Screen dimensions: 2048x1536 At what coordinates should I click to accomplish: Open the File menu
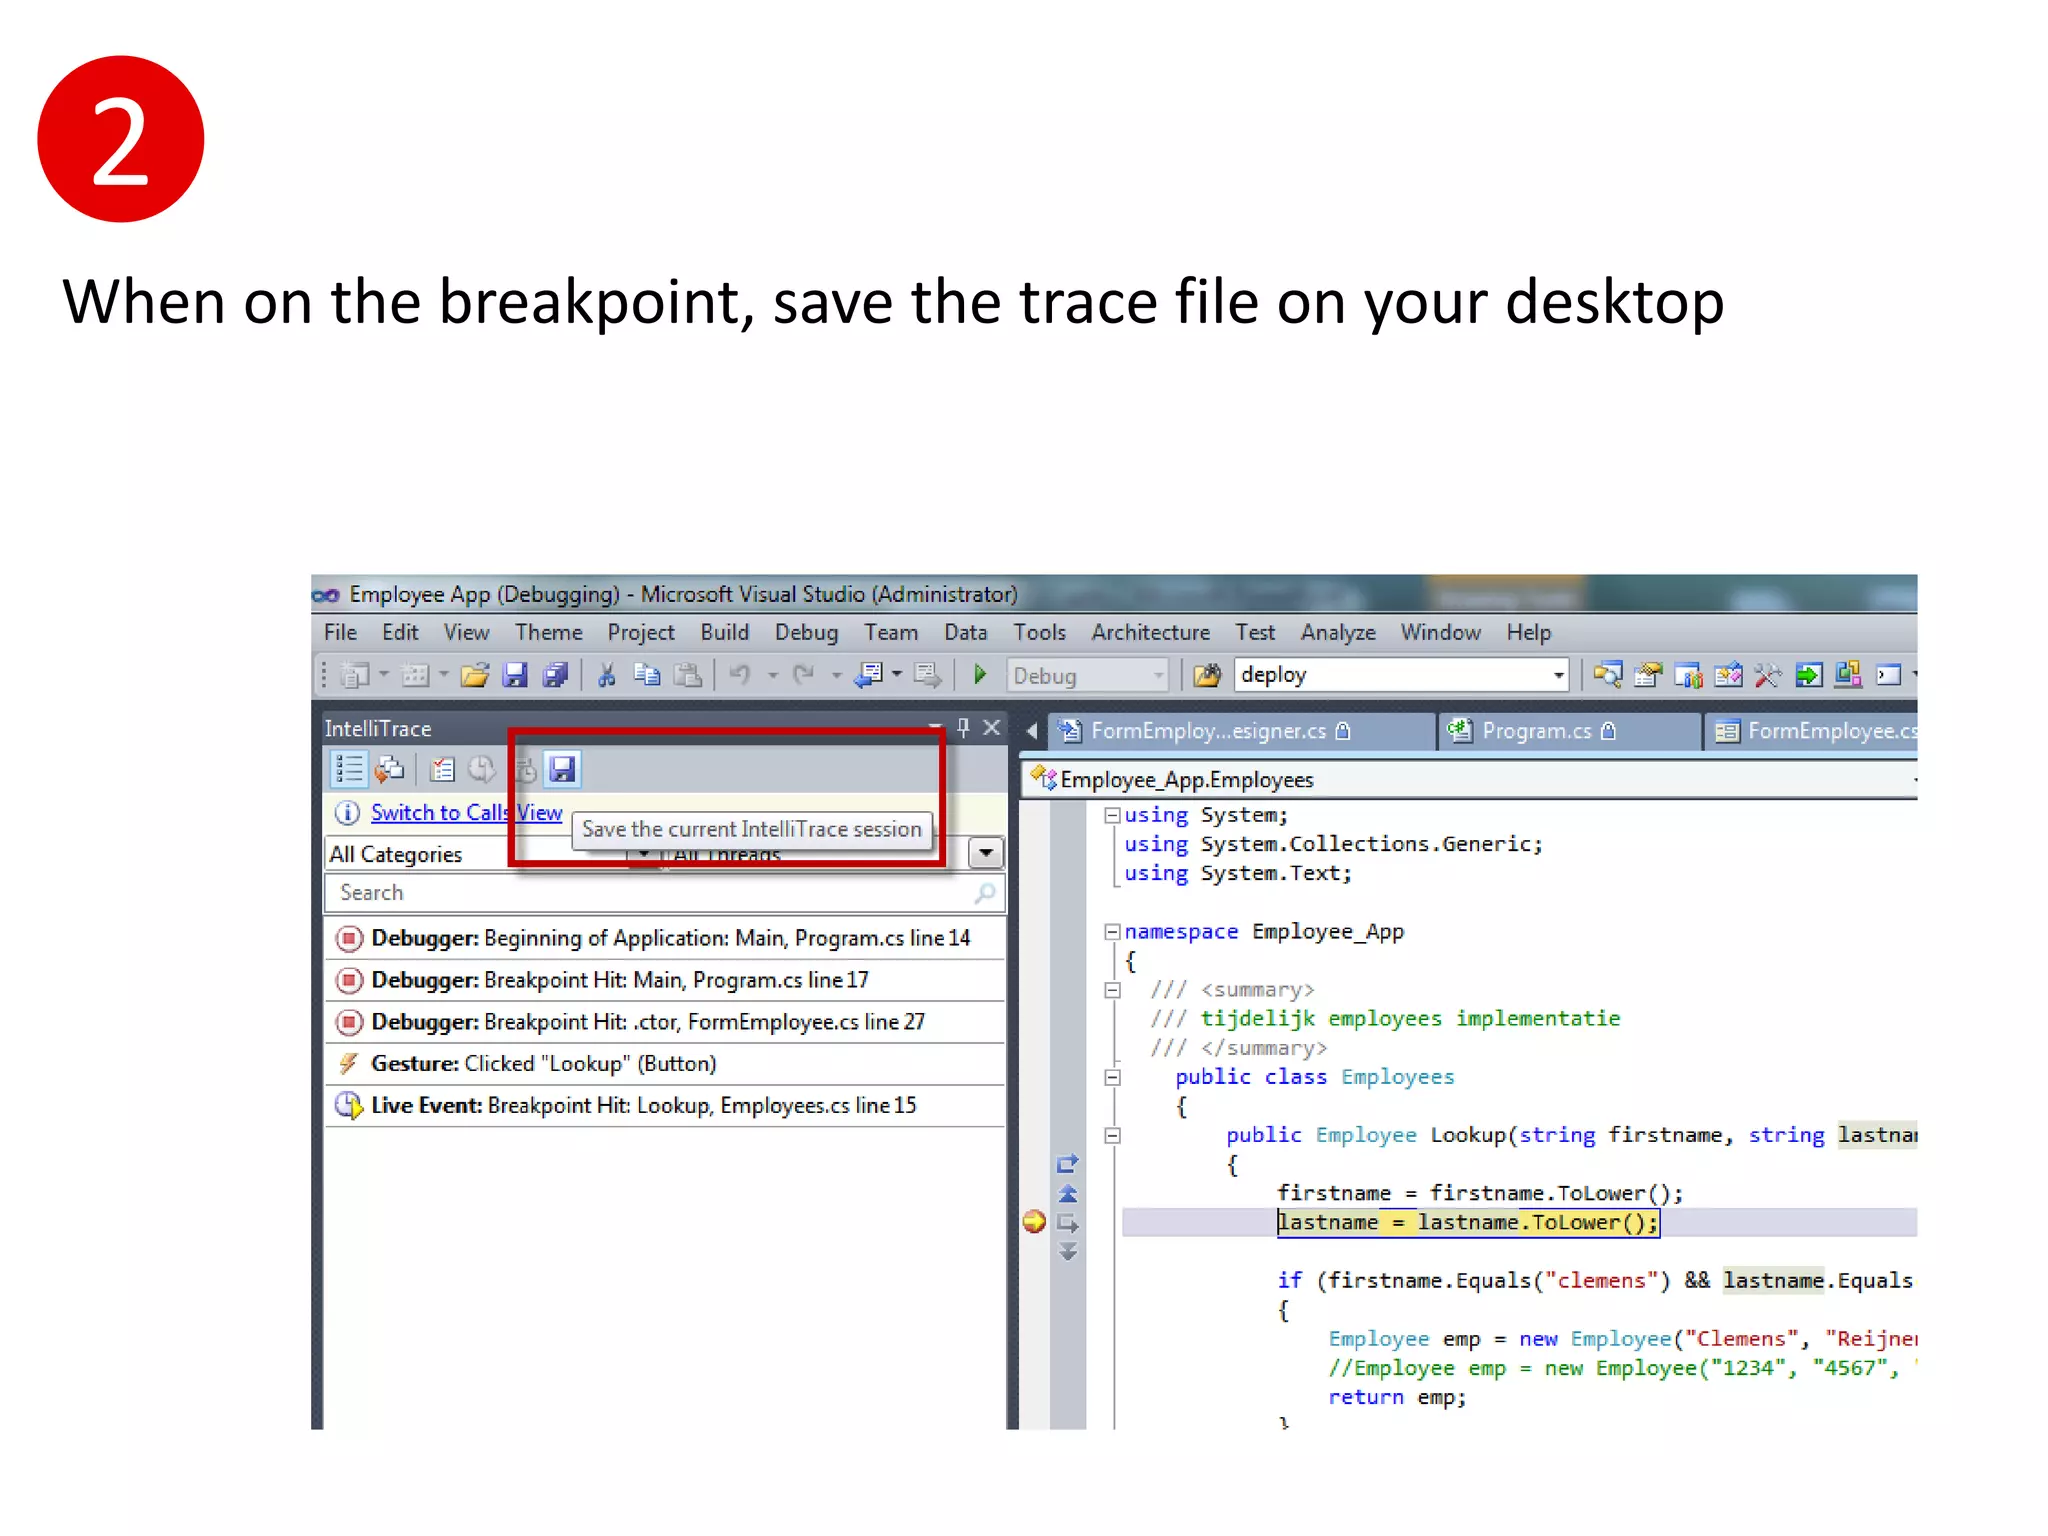[340, 632]
